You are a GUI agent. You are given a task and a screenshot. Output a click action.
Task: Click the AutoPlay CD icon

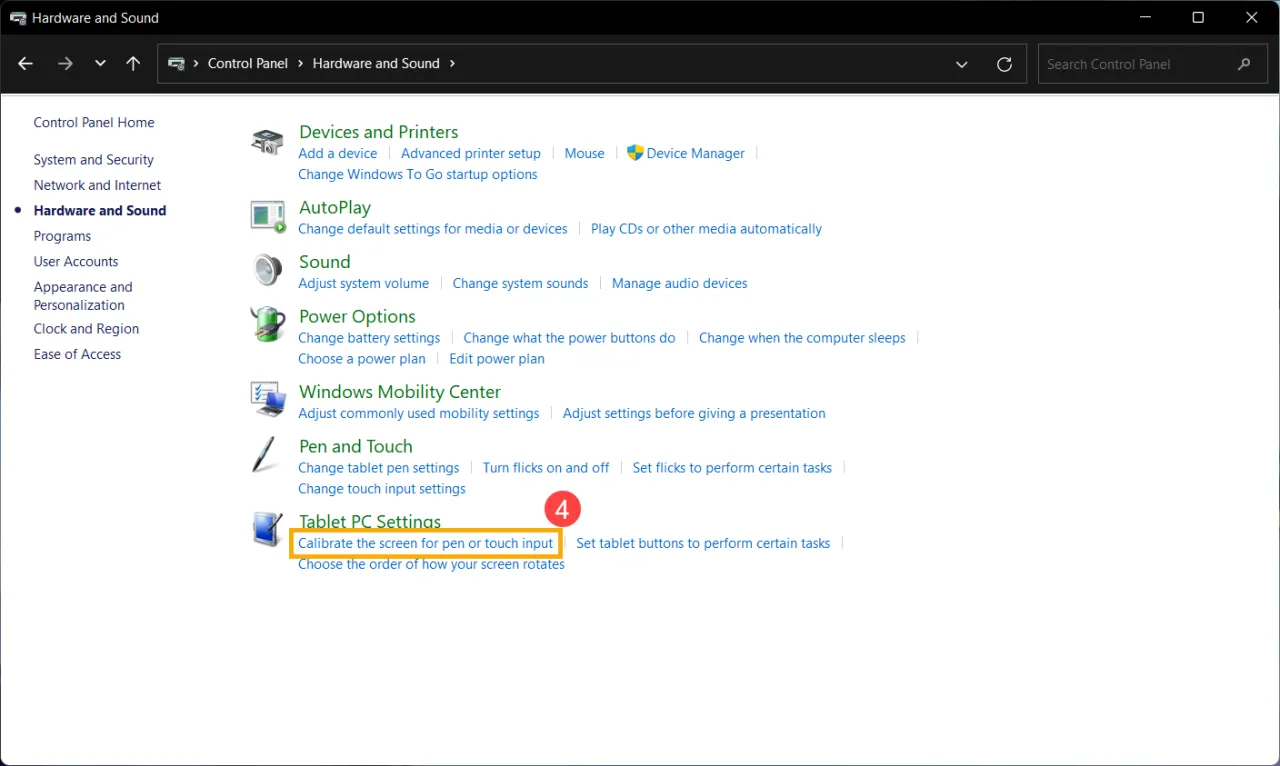coord(266,216)
